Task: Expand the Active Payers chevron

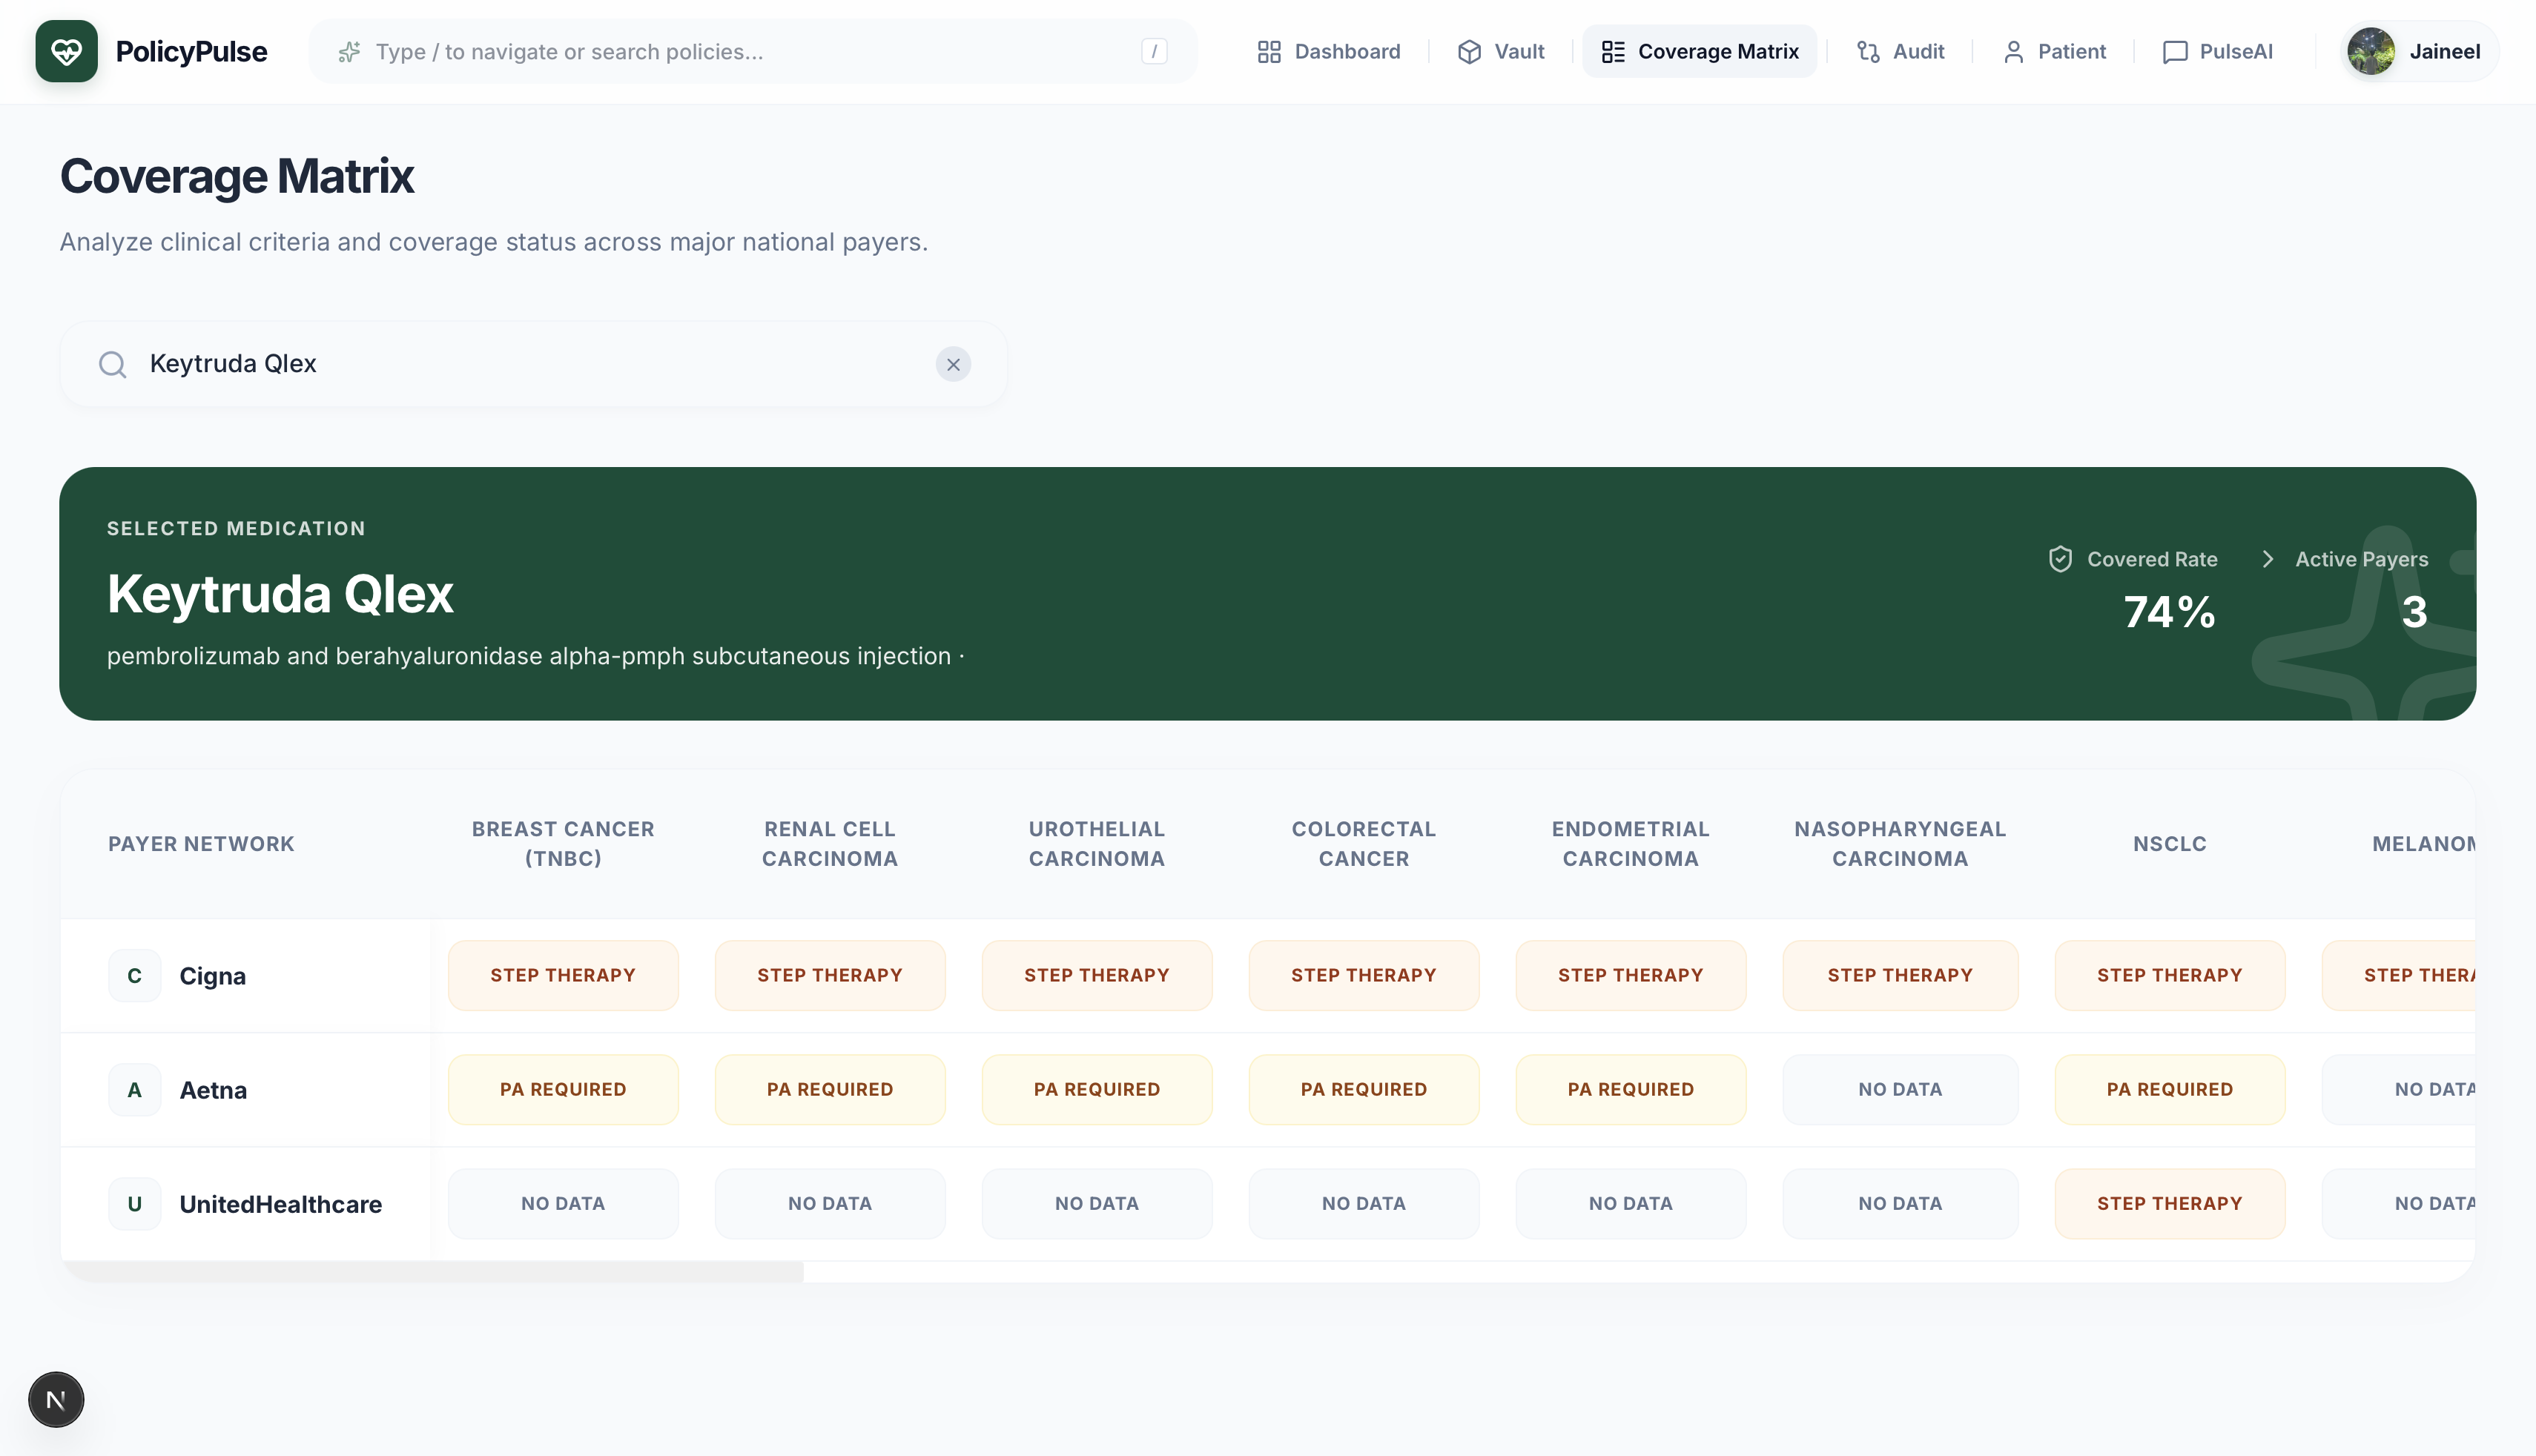Action: click(2268, 559)
